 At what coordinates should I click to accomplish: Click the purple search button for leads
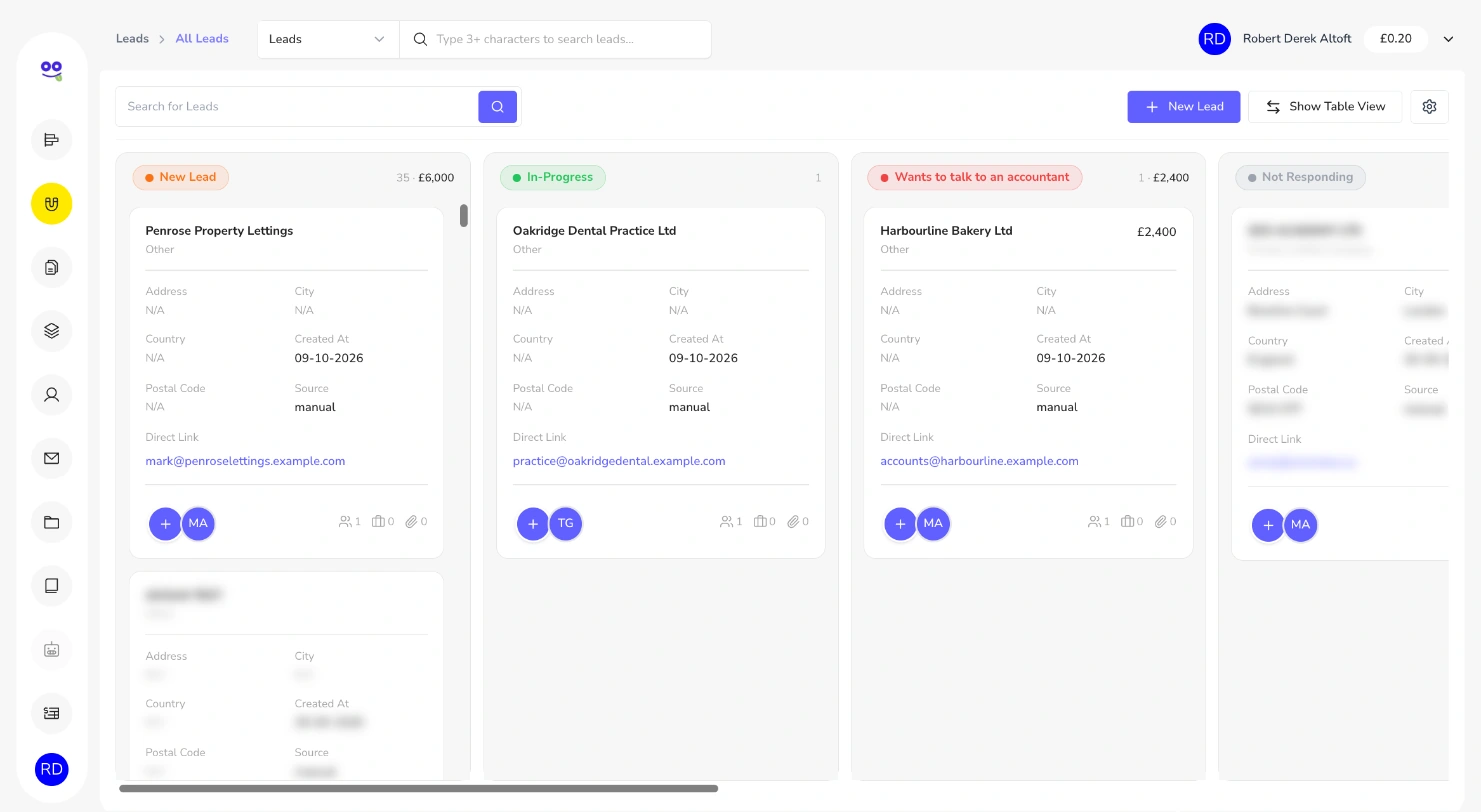point(497,106)
